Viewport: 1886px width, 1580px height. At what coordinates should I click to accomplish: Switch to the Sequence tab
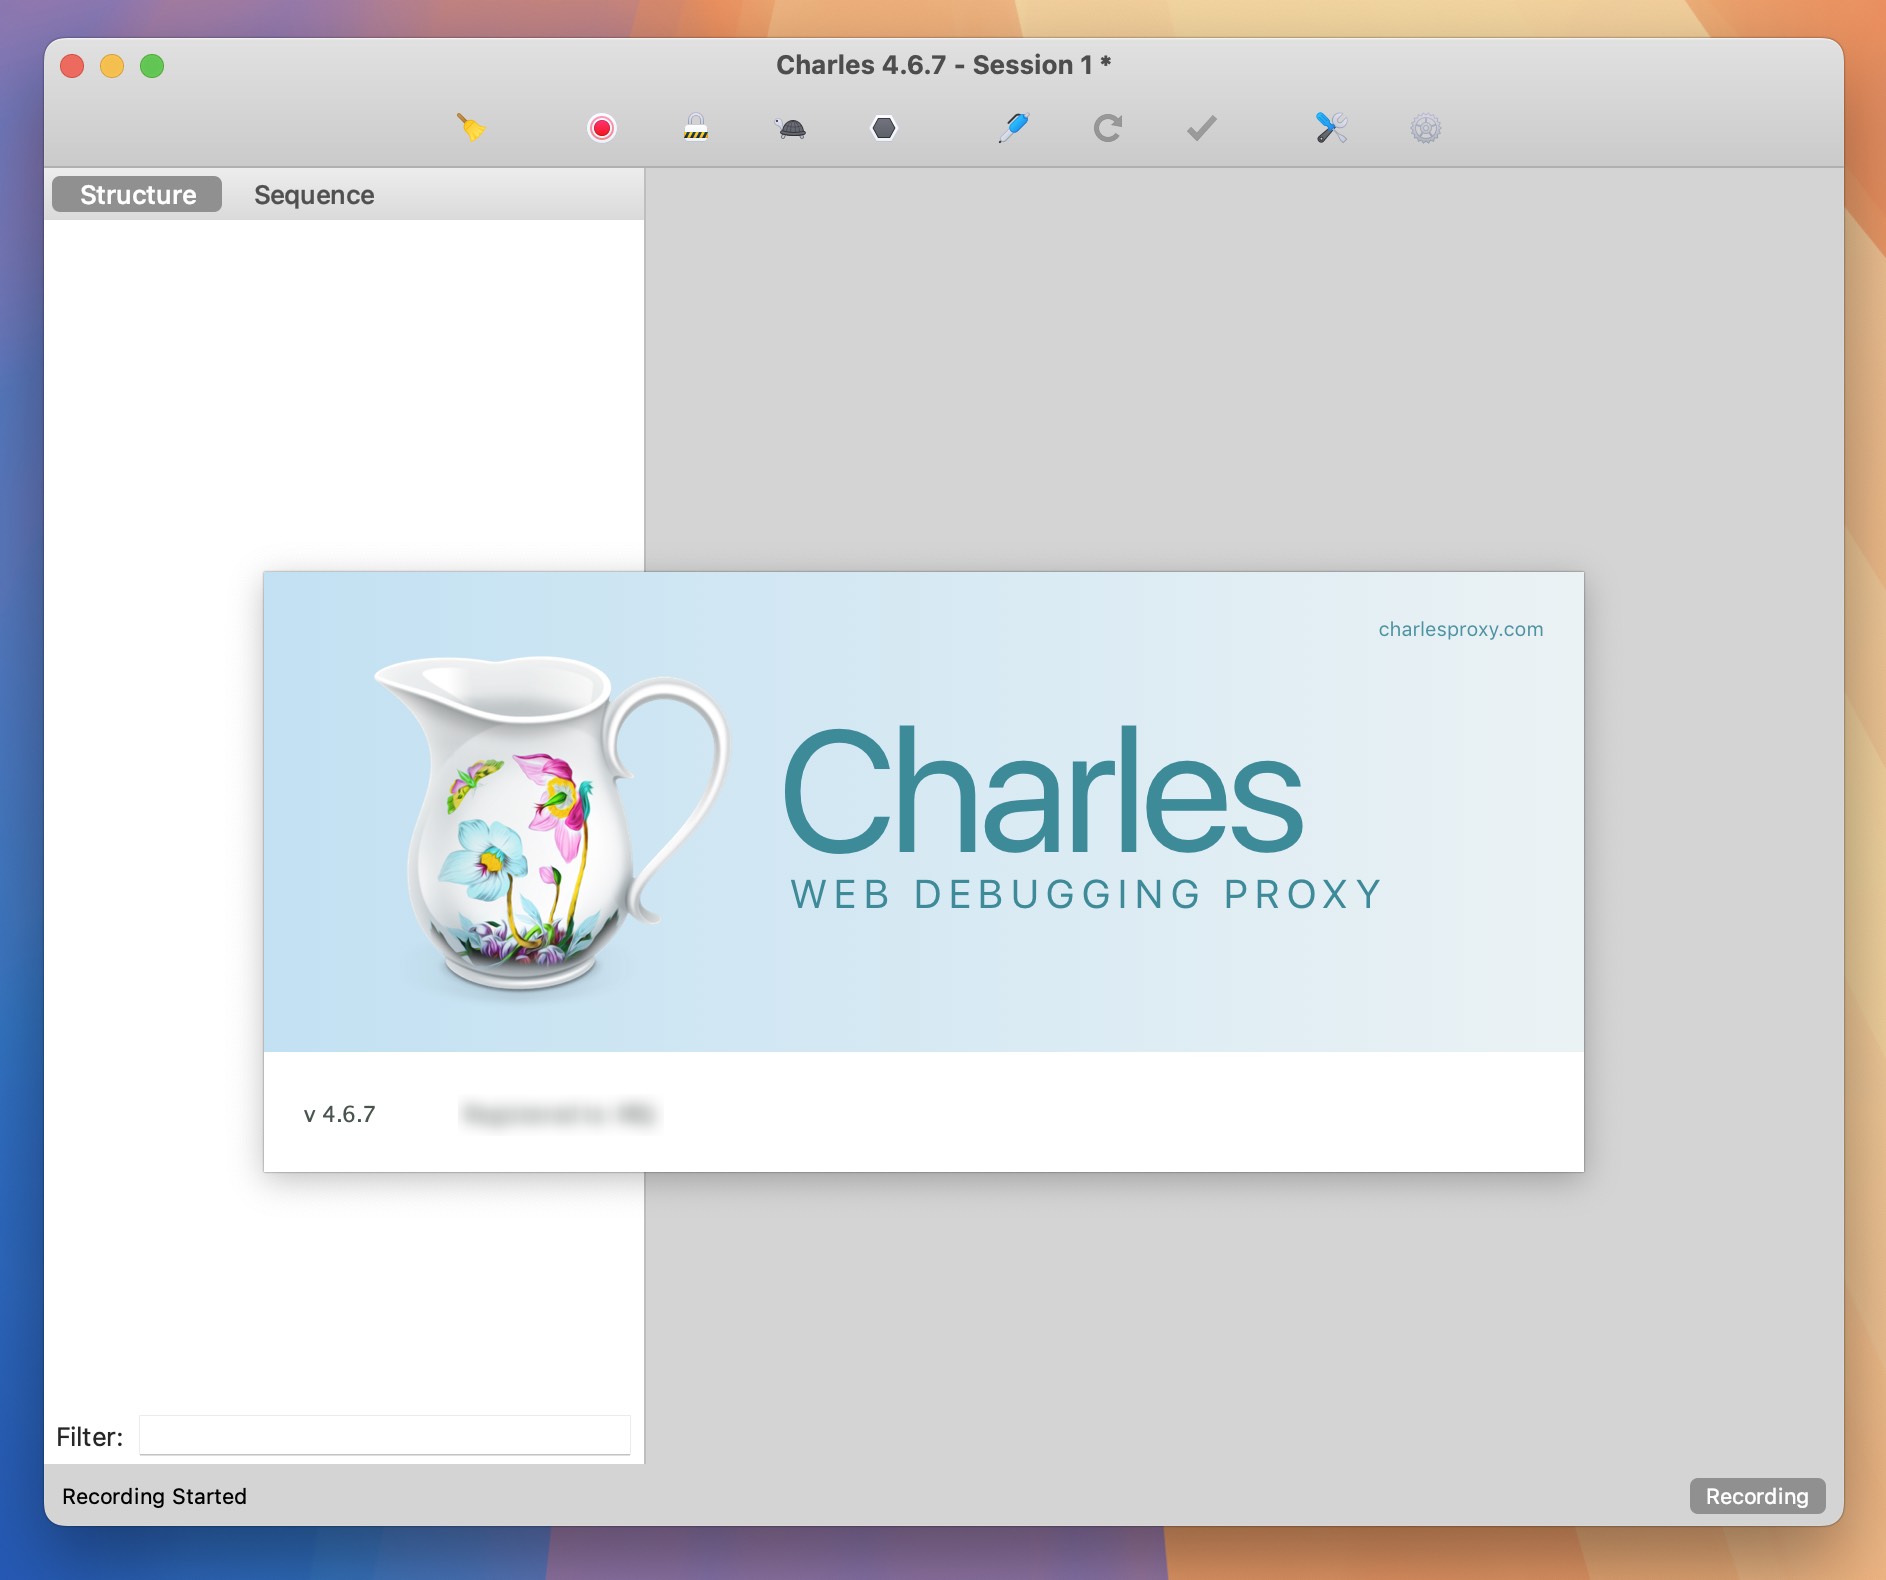[x=314, y=194]
